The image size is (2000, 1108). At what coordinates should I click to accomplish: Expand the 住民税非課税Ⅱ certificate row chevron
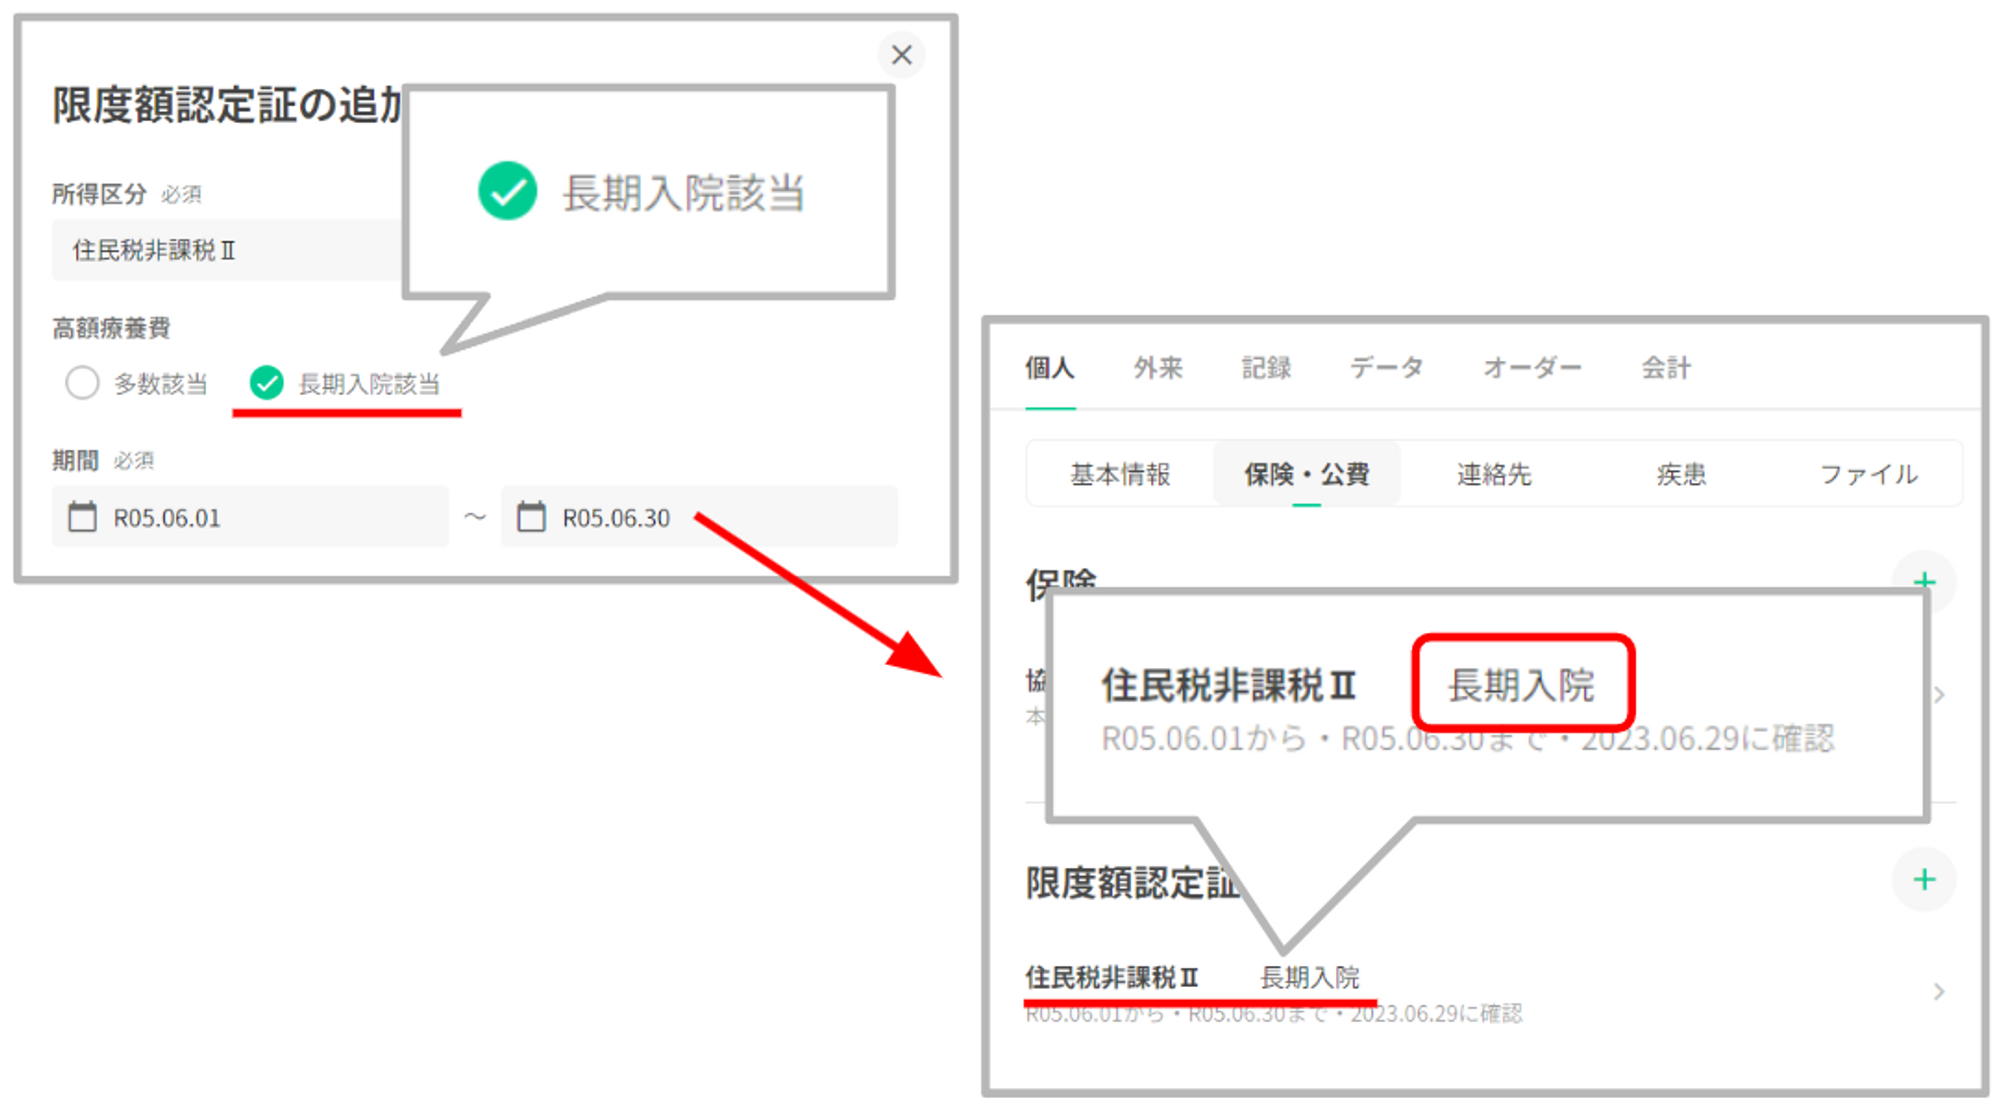coord(1938,991)
